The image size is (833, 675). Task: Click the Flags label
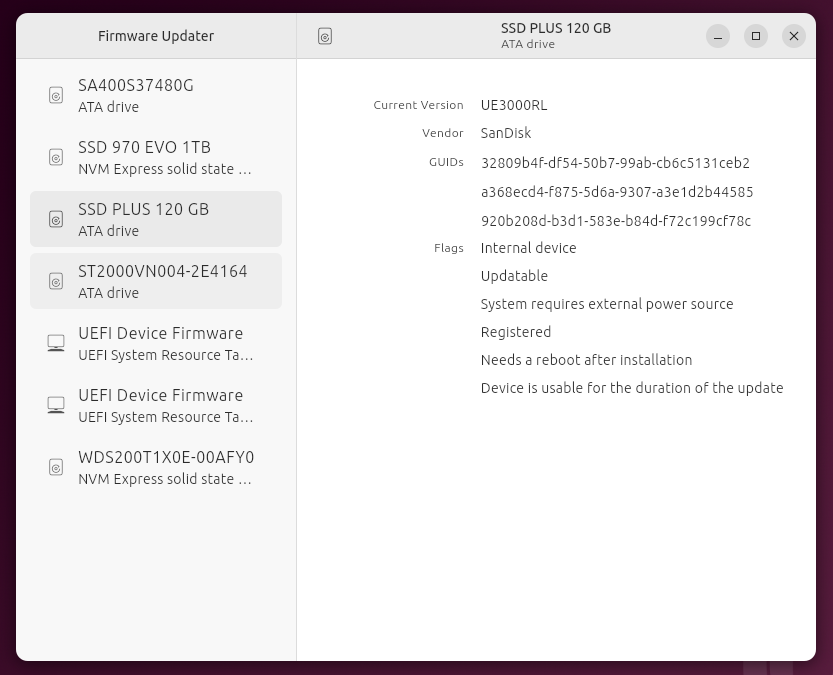pyautogui.click(x=448, y=248)
